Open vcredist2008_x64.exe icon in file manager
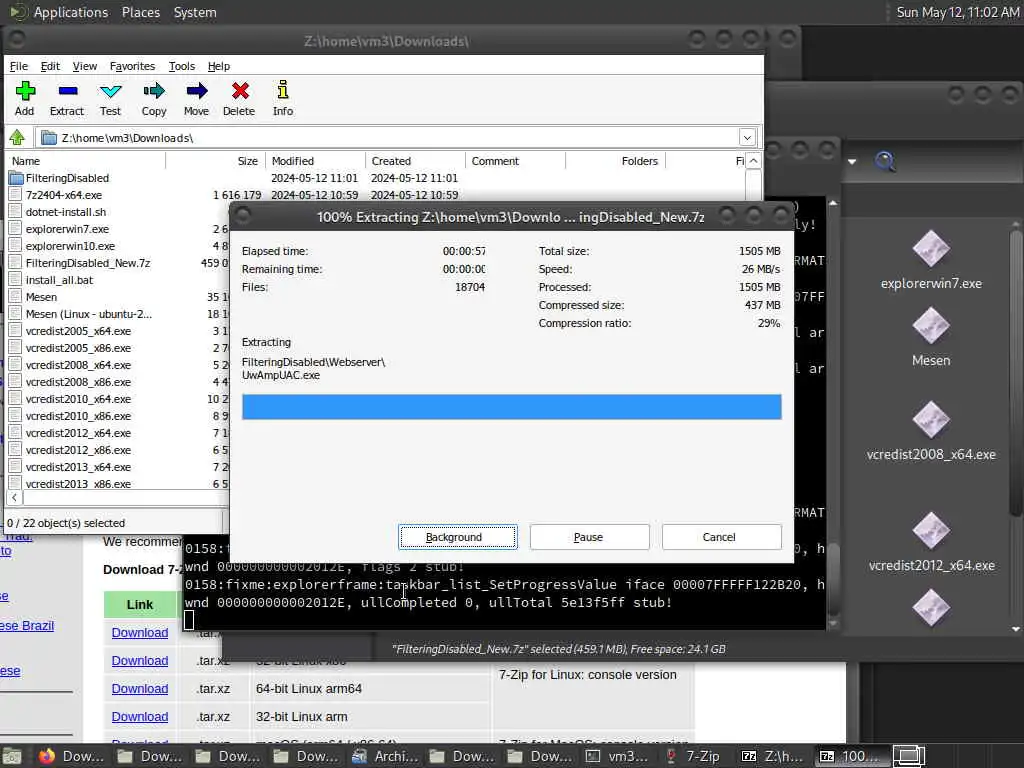Screen dimensions: 1024x768 (931, 431)
